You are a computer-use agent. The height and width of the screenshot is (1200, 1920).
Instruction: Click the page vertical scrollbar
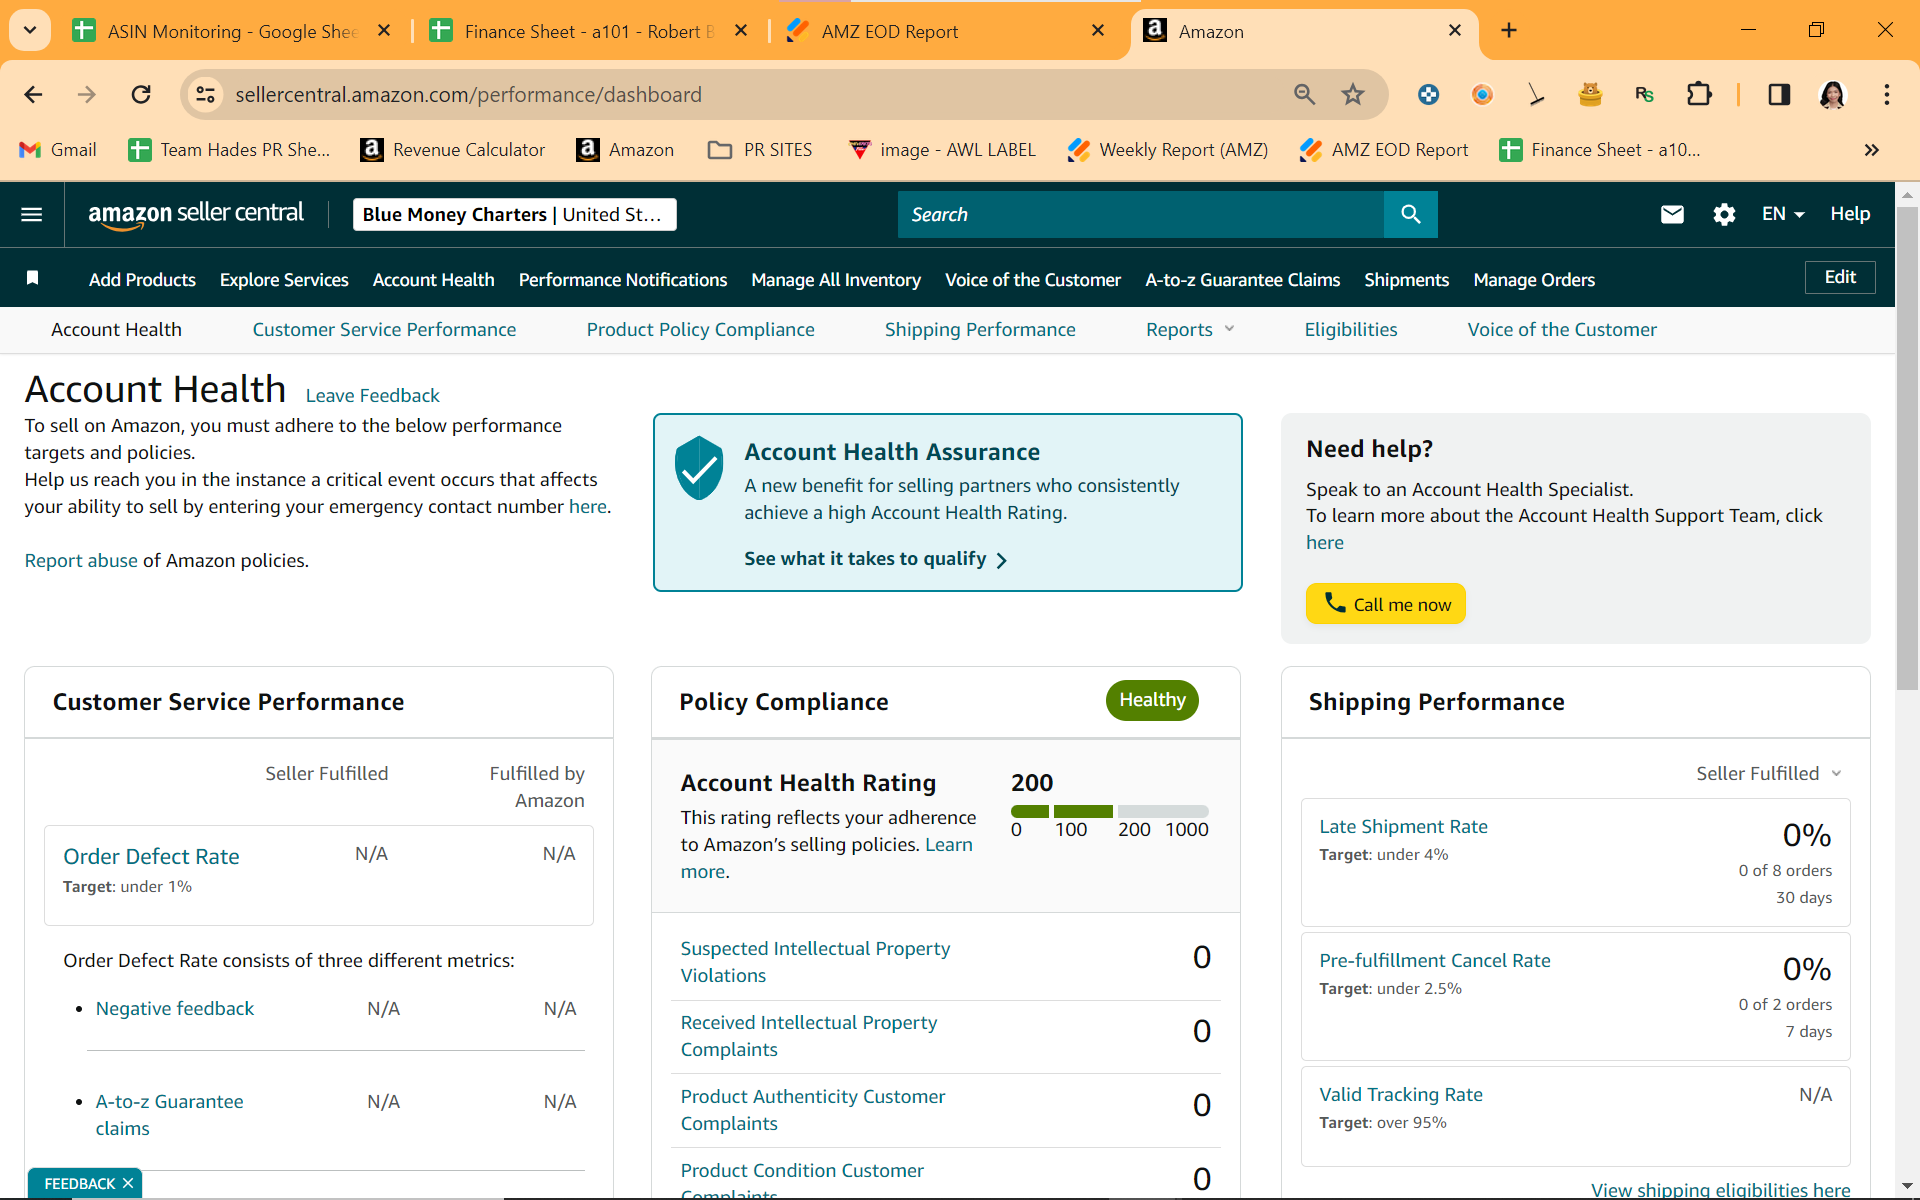tap(1907, 450)
